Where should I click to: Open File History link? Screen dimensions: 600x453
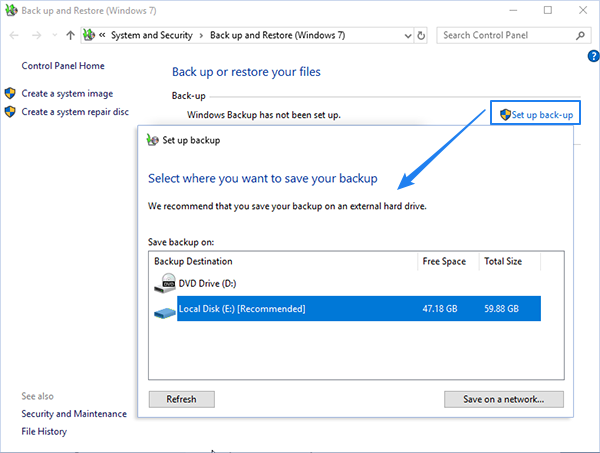[x=44, y=432]
